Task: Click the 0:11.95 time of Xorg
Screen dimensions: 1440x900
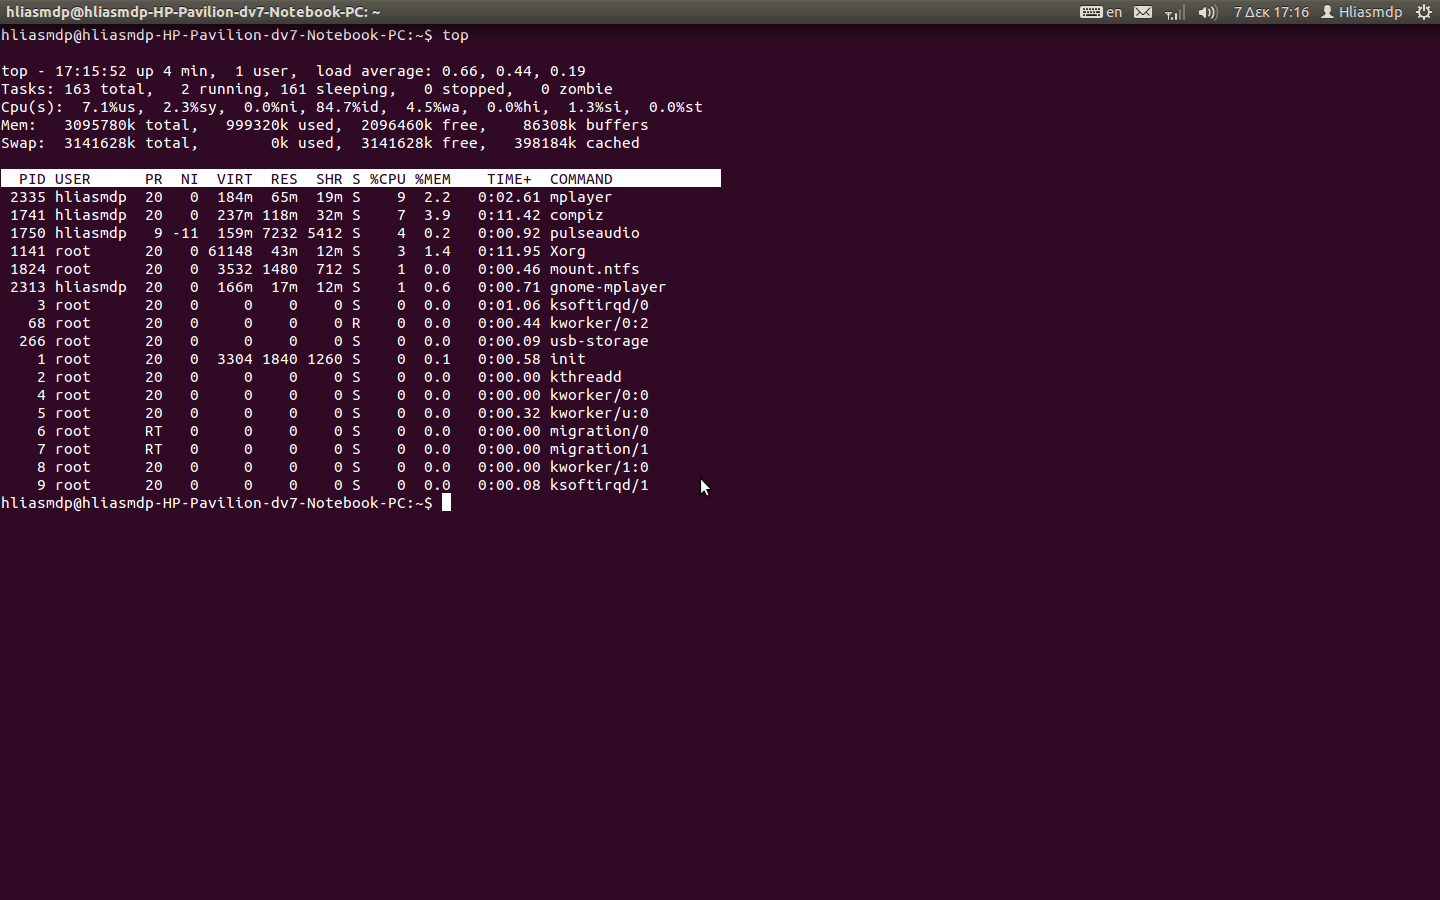Action: pyautogui.click(x=509, y=251)
